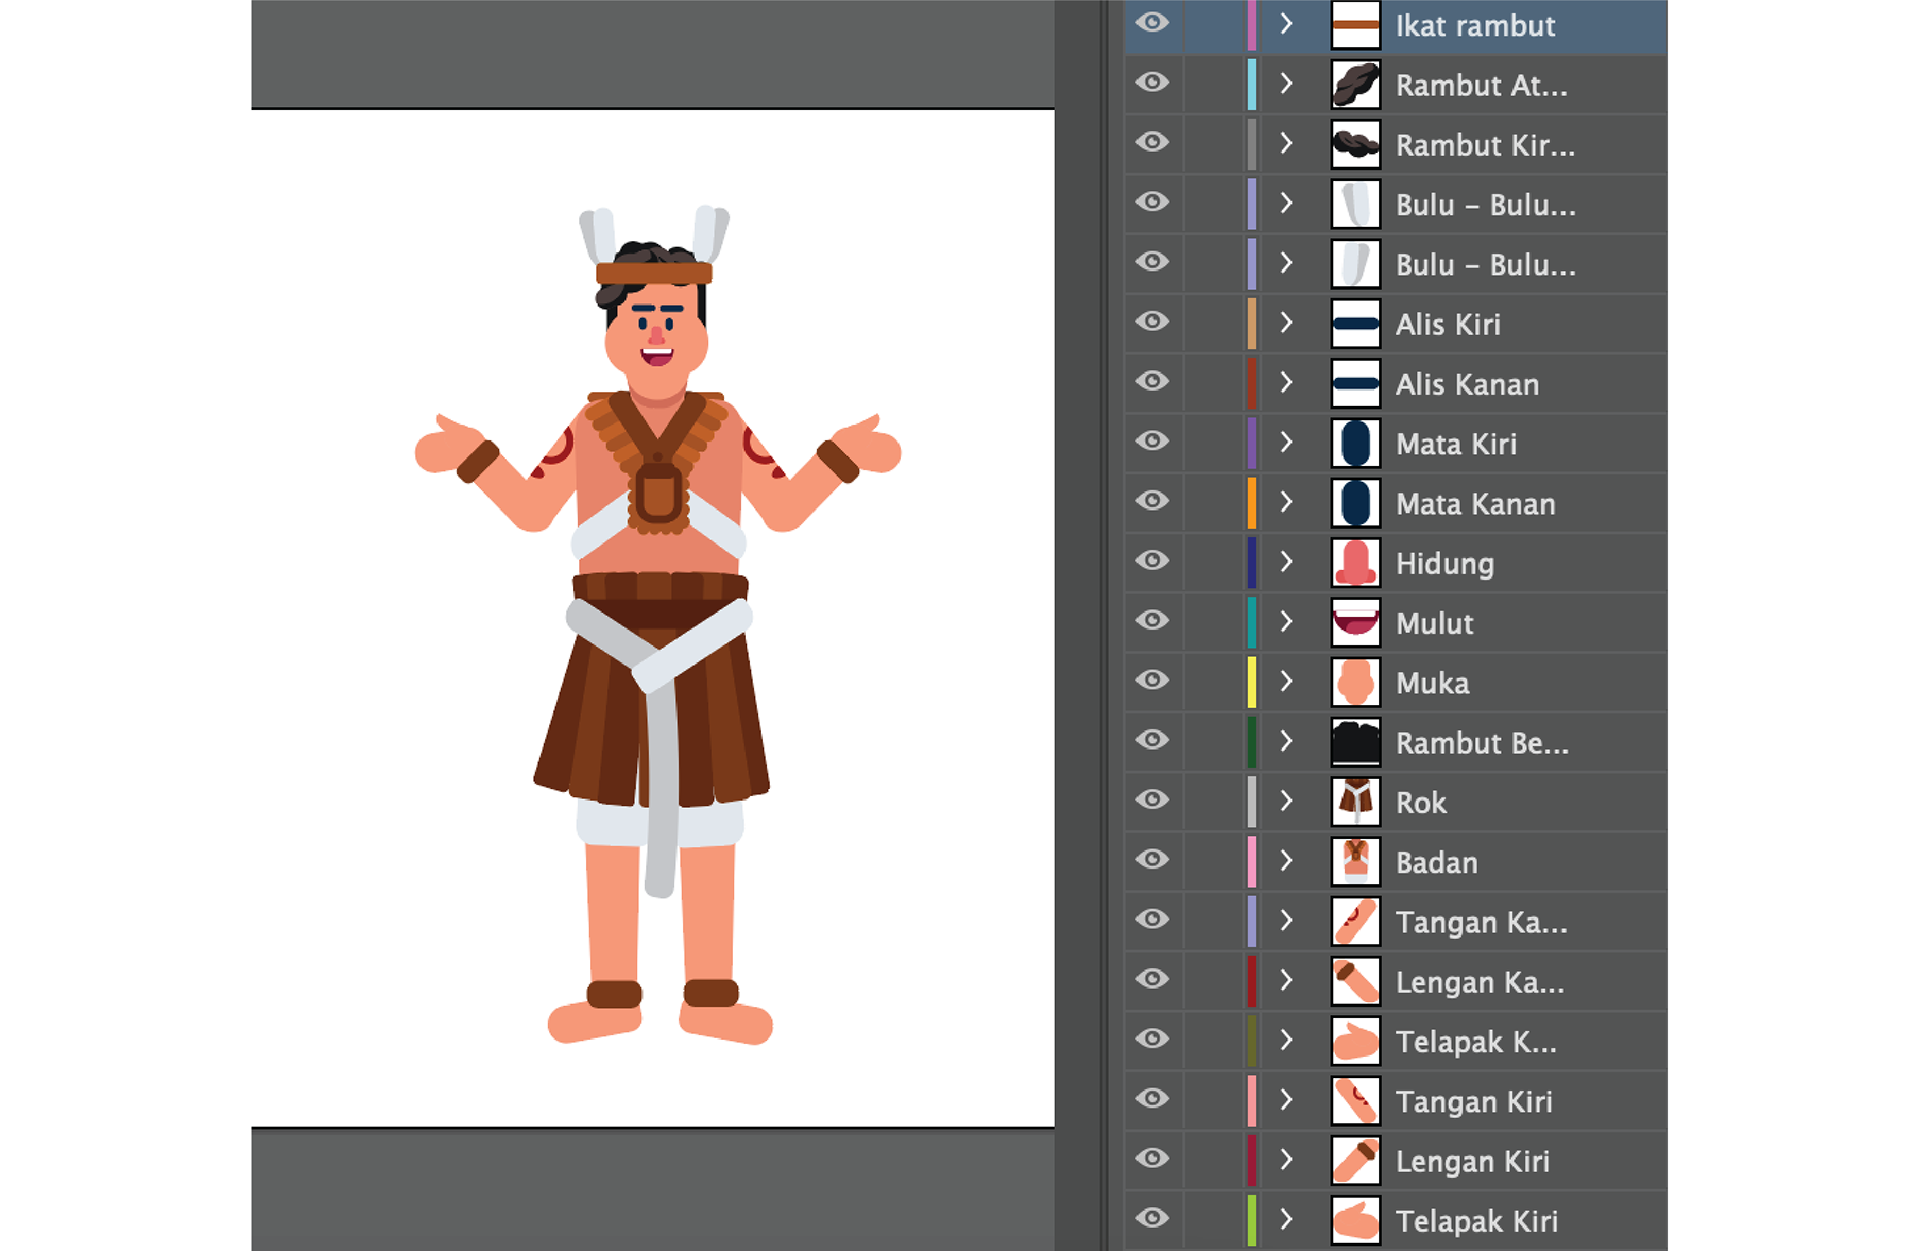The width and height of the screenshot is (1920, 1251).
Task: Click the Rambut Be... black hair thumbnail
Action: pos(1356,742)
